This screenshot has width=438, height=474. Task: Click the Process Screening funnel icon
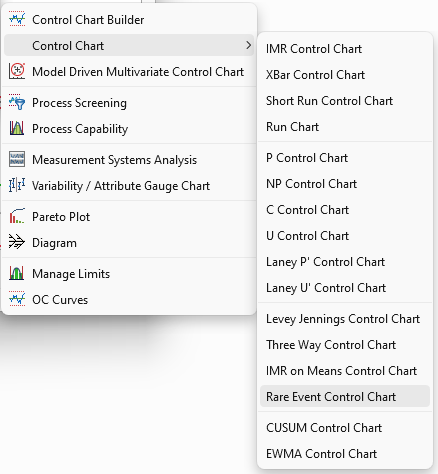(x=17, y=102)
